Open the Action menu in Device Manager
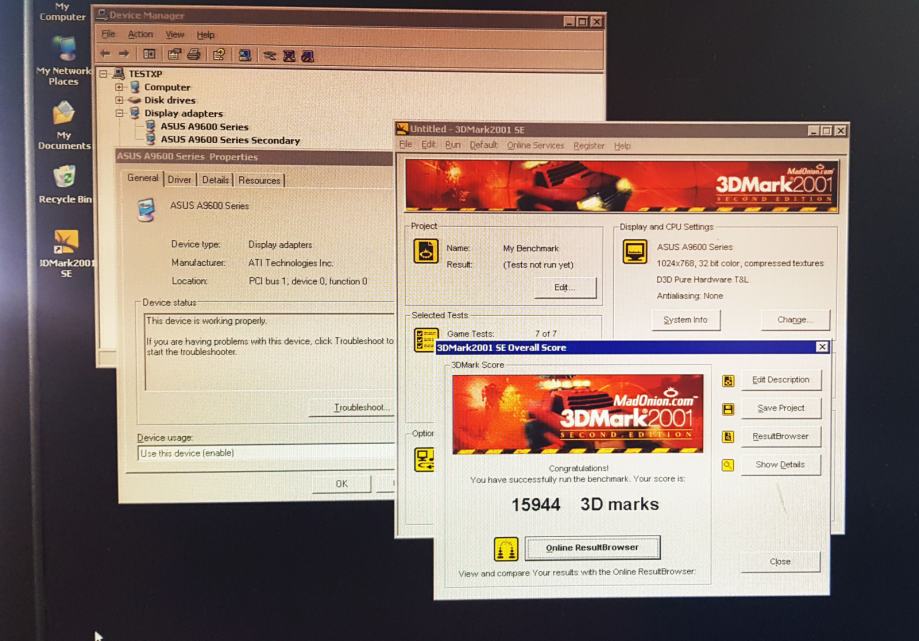Screen dimensions: 919x641 (x=140, y=35)
